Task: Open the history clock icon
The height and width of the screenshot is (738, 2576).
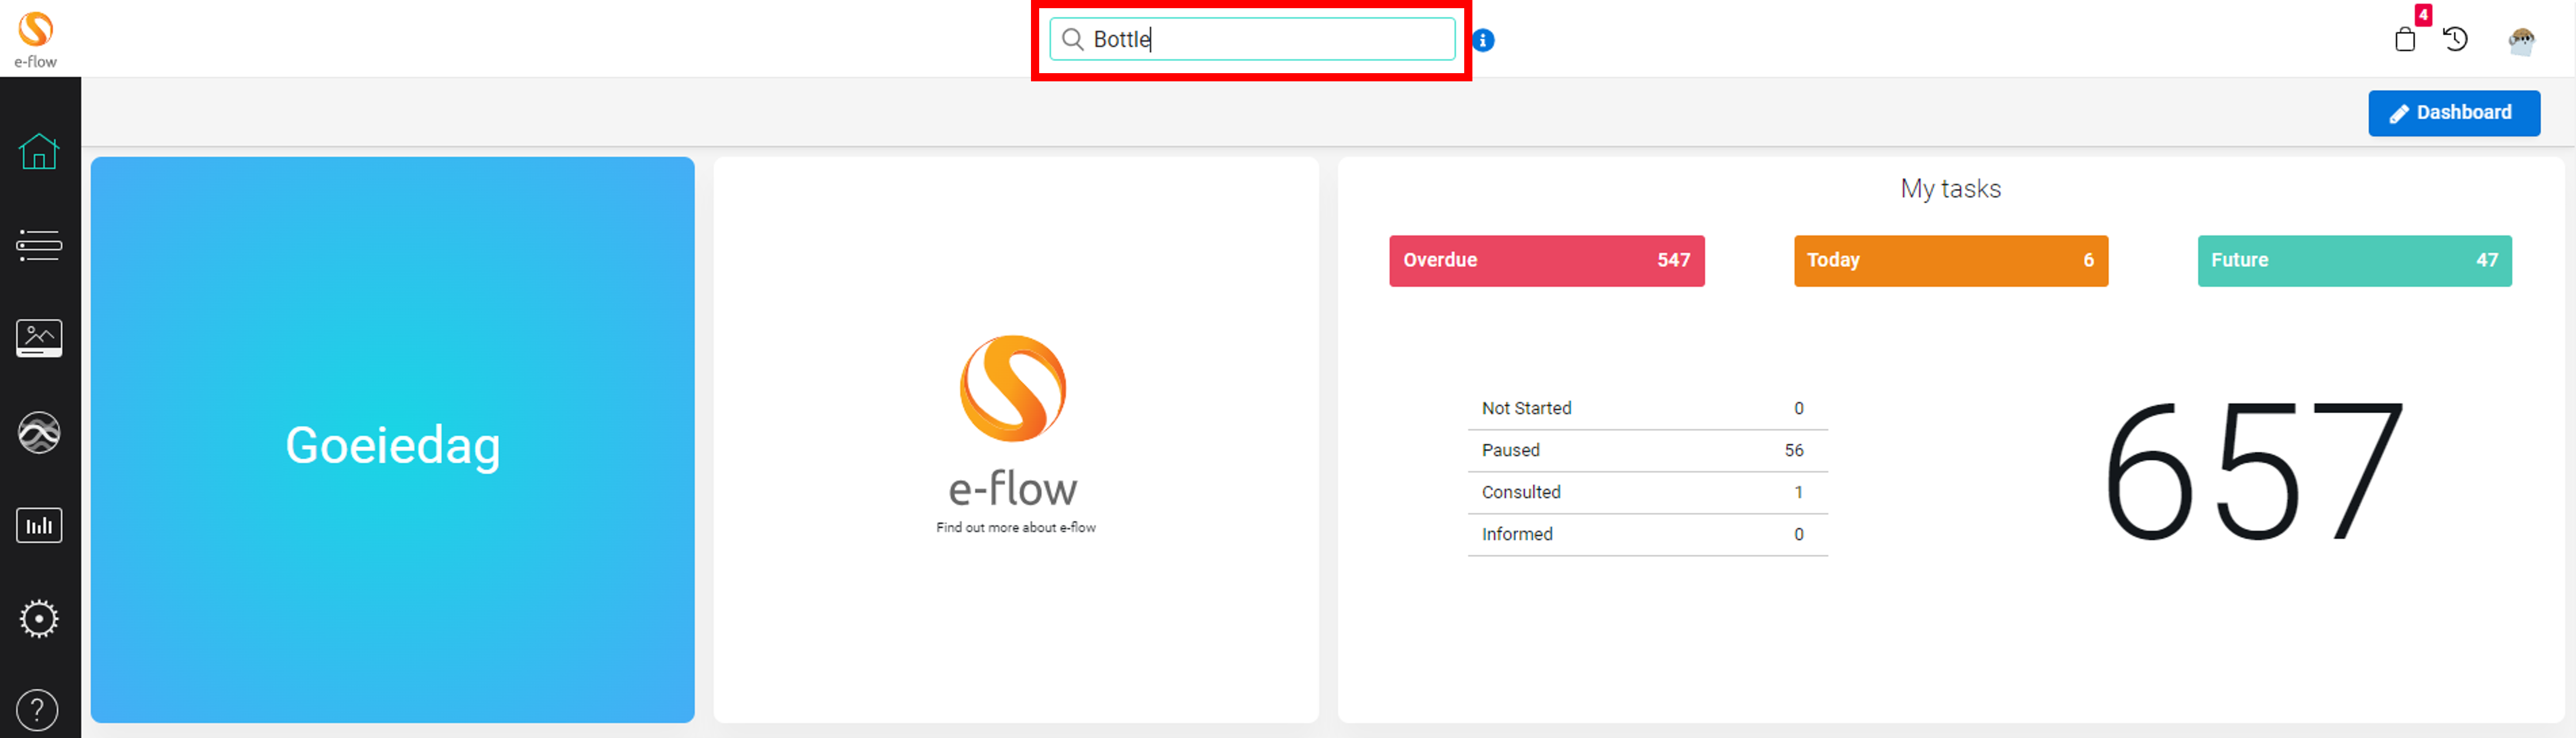Action: 2455,39
